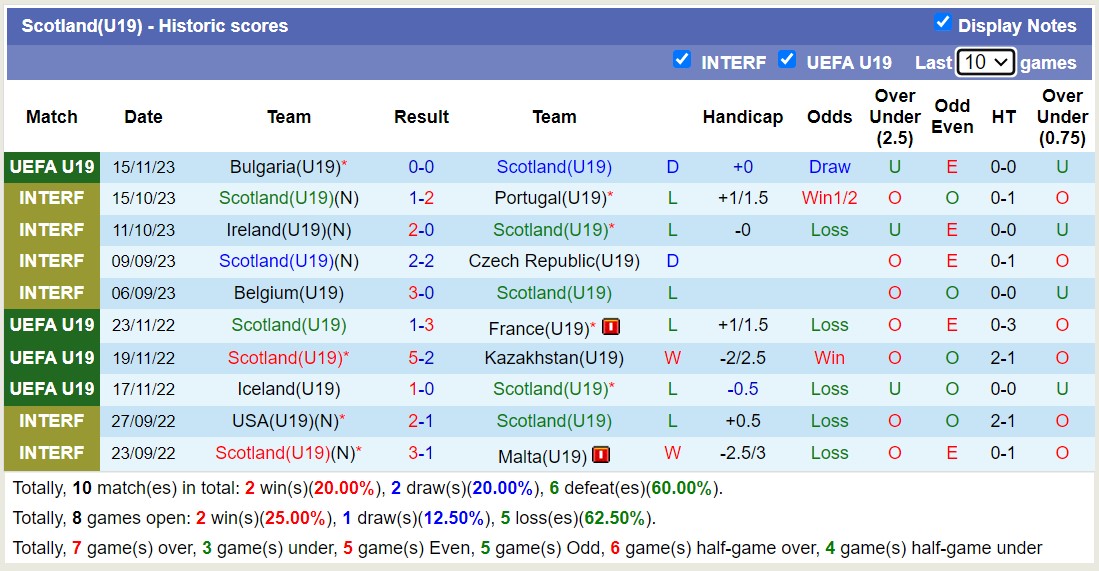Click the 0-0 result of Bulgaria match
Viewport: 1099px width, 571px height.
coord(421,167)
